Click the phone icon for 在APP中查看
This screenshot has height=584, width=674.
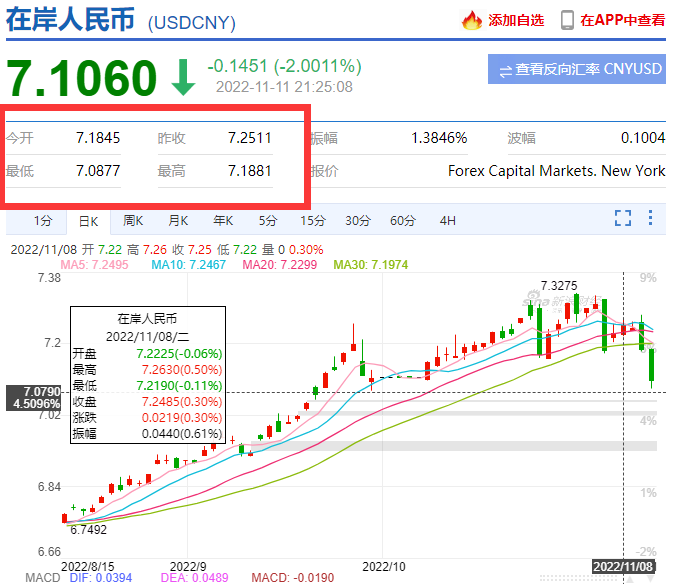pyautogui.click(x=568, y=20)
